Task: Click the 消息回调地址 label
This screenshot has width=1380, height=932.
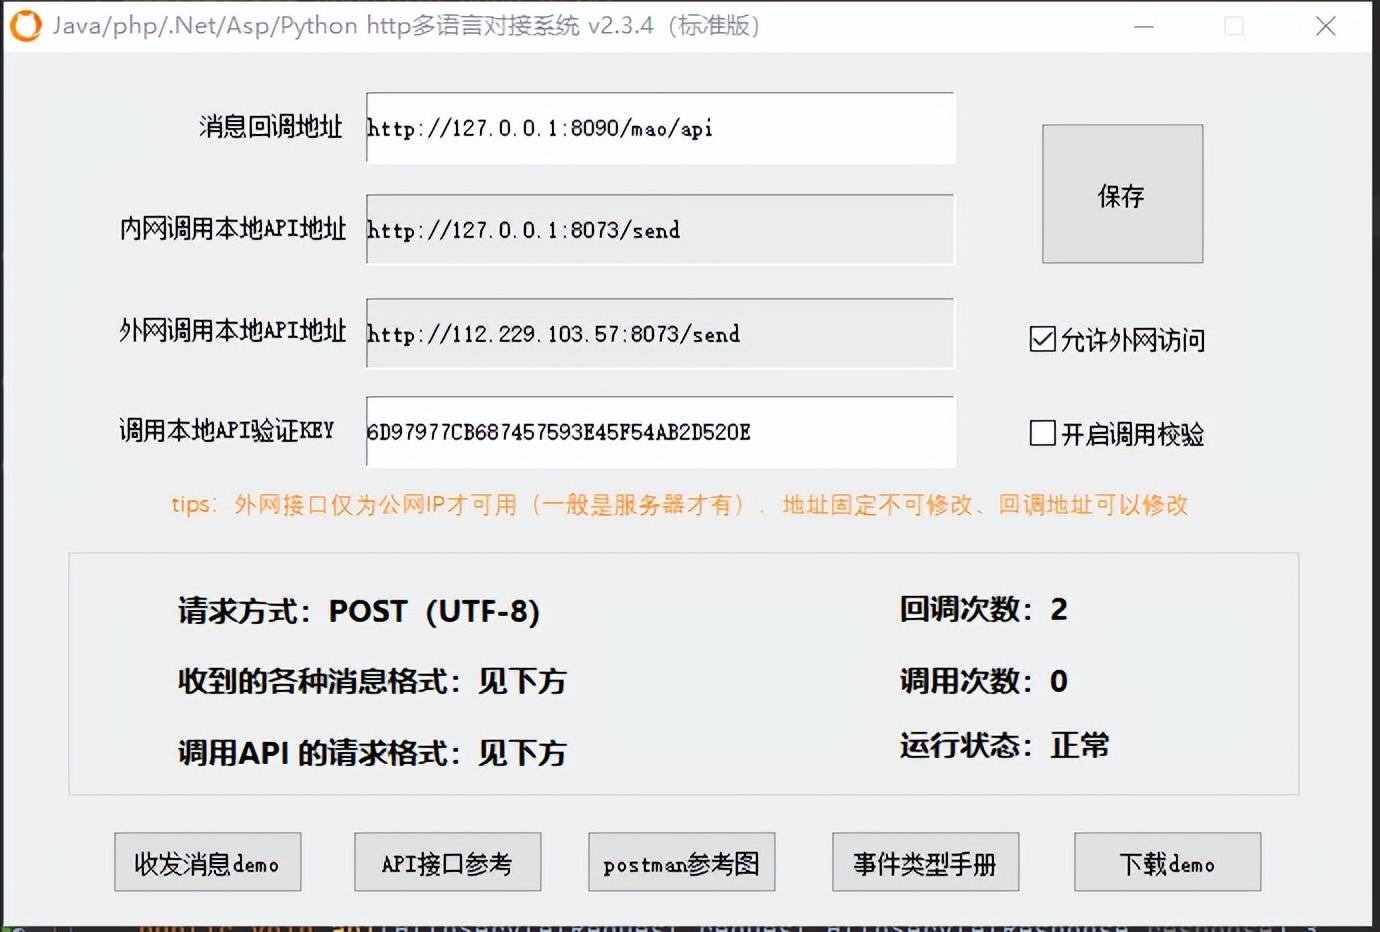Action: coord(270,127)
